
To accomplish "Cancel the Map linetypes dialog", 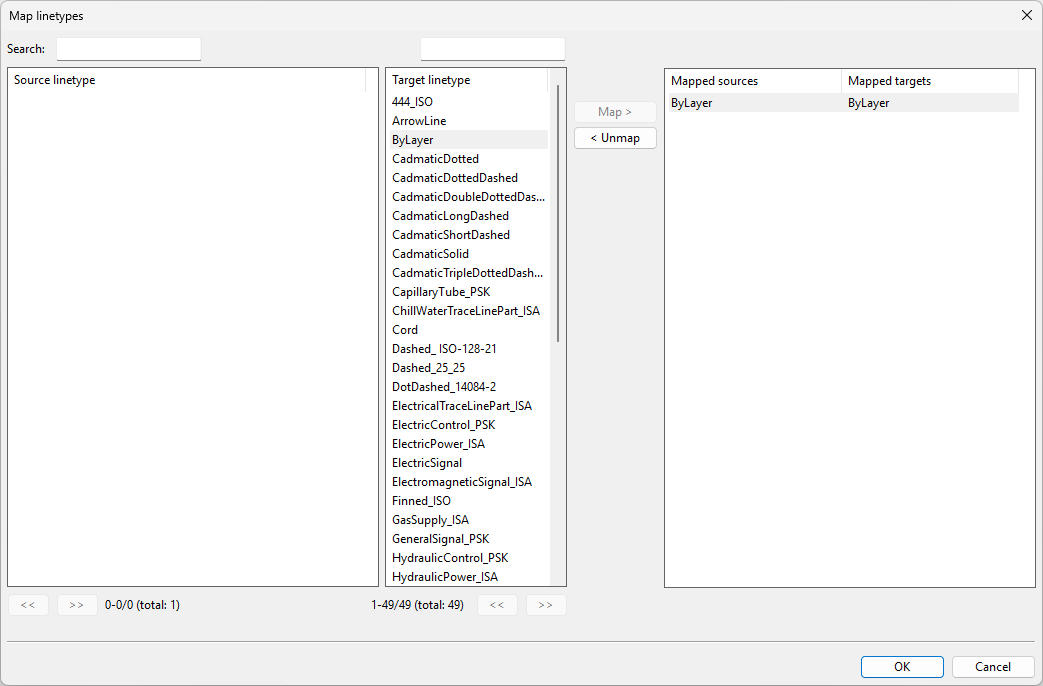I will 993,667.
